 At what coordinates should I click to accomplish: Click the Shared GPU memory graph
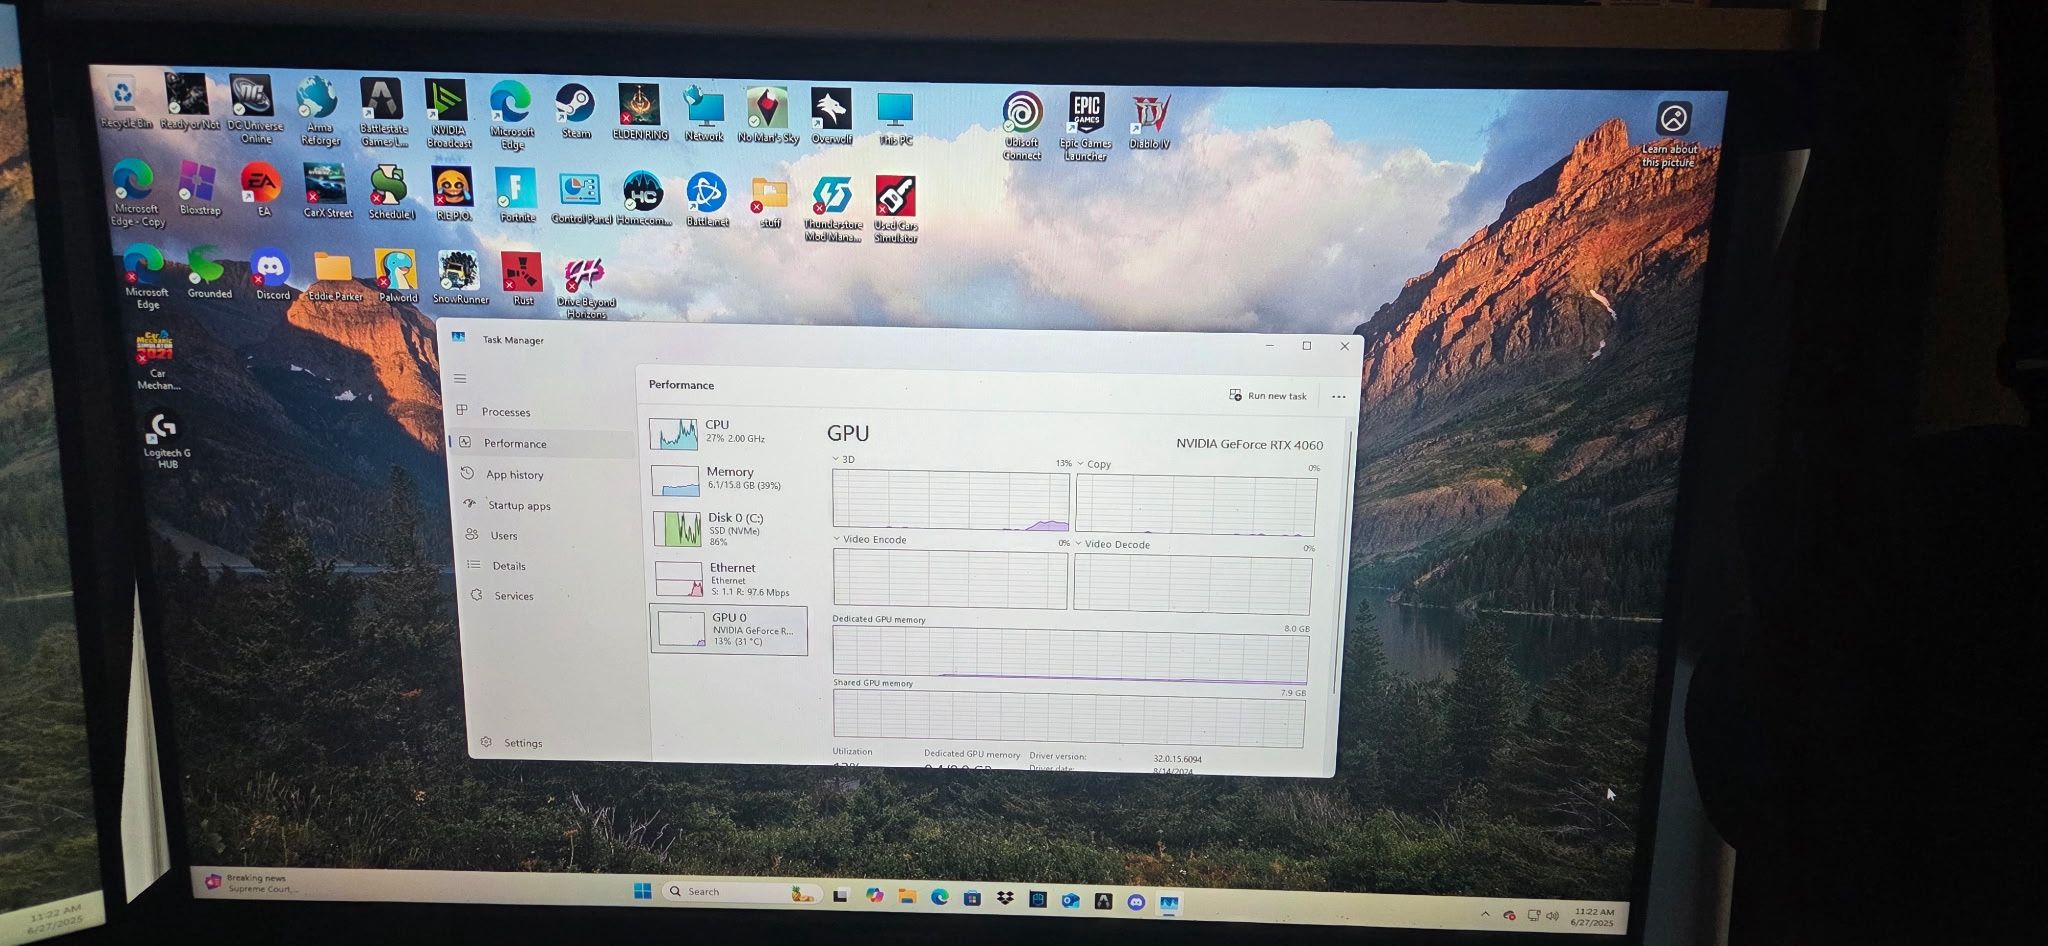tap(1068, 718)
